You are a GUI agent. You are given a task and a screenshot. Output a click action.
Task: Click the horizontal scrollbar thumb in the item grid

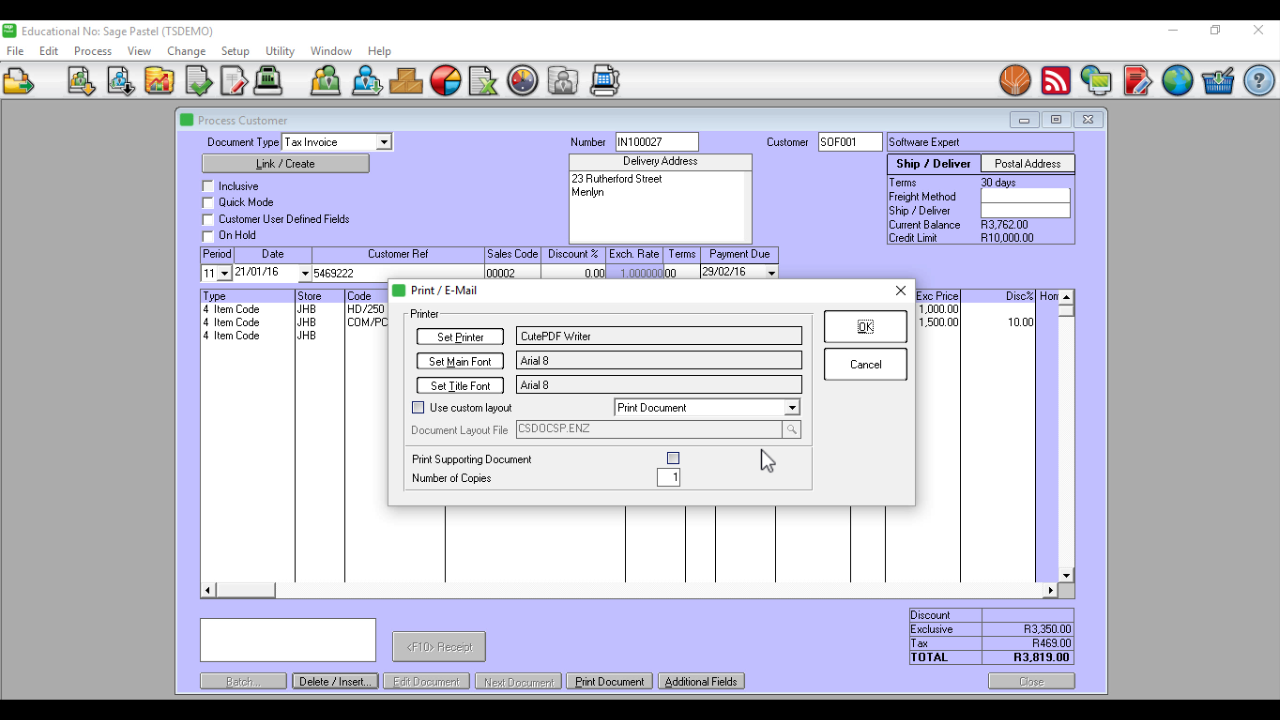245,591
